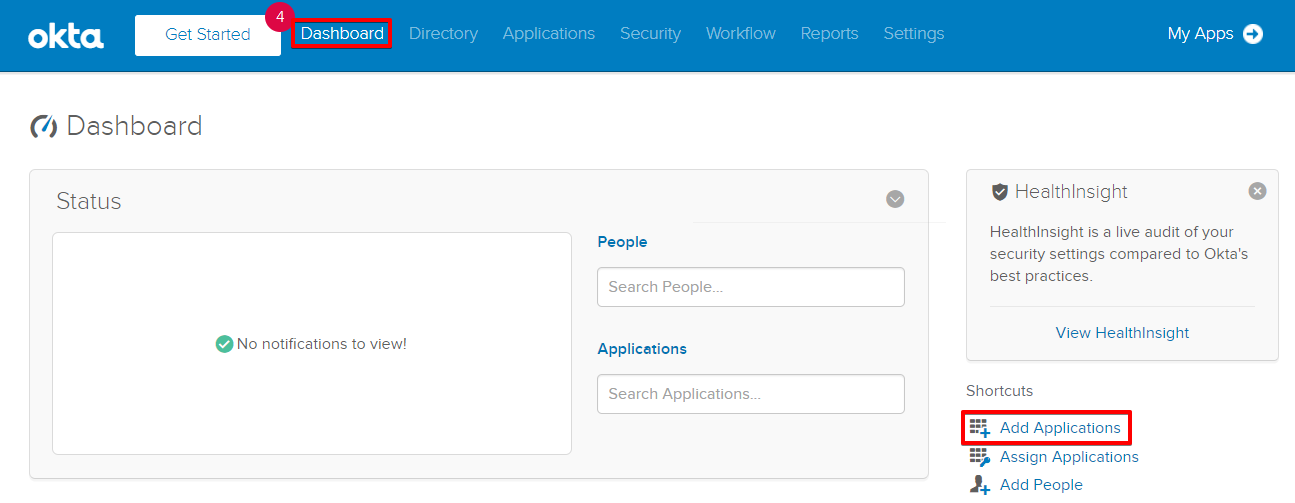Open the Applications menu in navigation bar
Viewport: 1295px width, 503px height.
(548, 34)
